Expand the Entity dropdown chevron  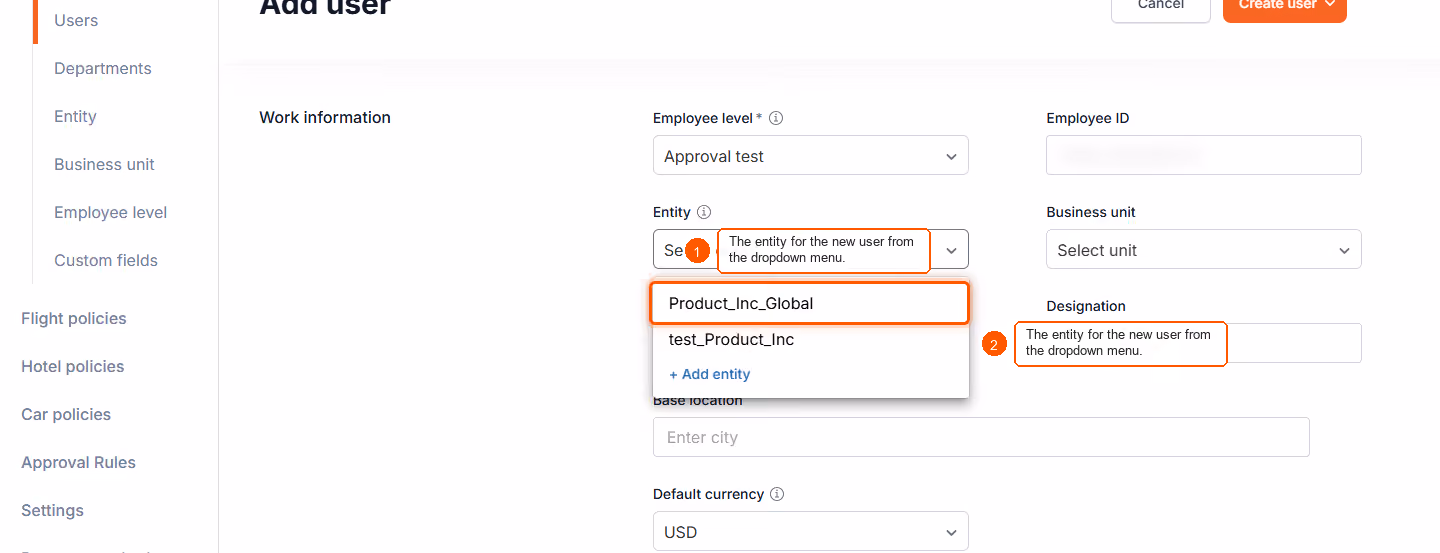951,250
